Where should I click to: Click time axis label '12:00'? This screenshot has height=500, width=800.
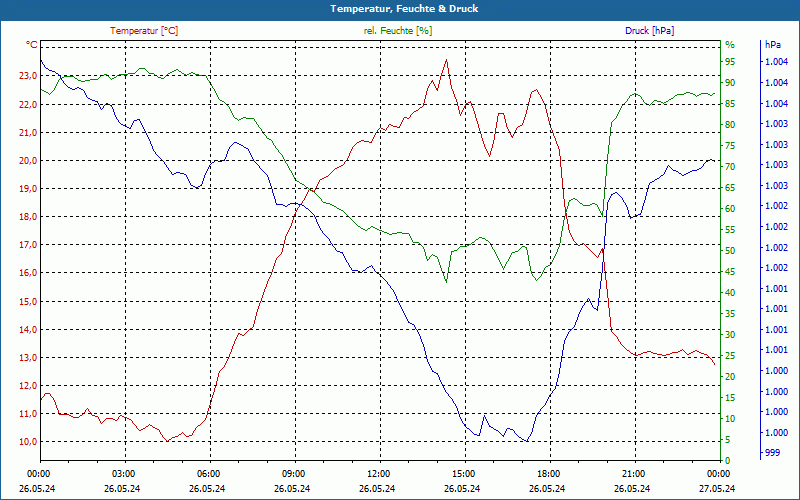378,474
